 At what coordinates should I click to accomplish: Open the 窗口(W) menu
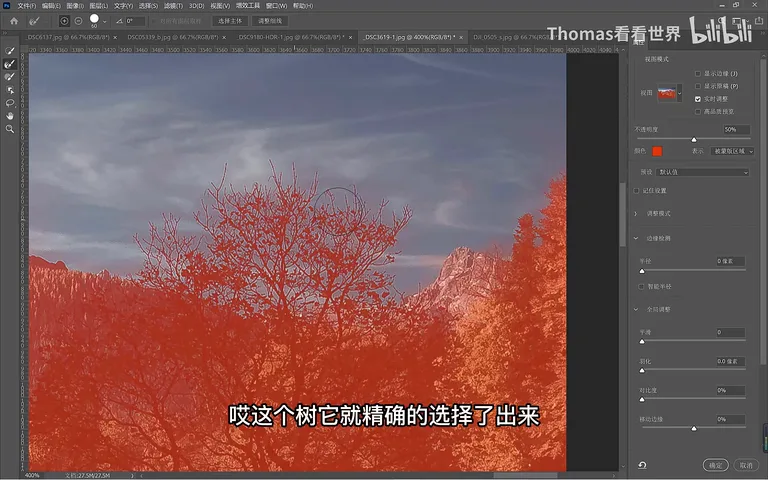(x=276, y=6)
